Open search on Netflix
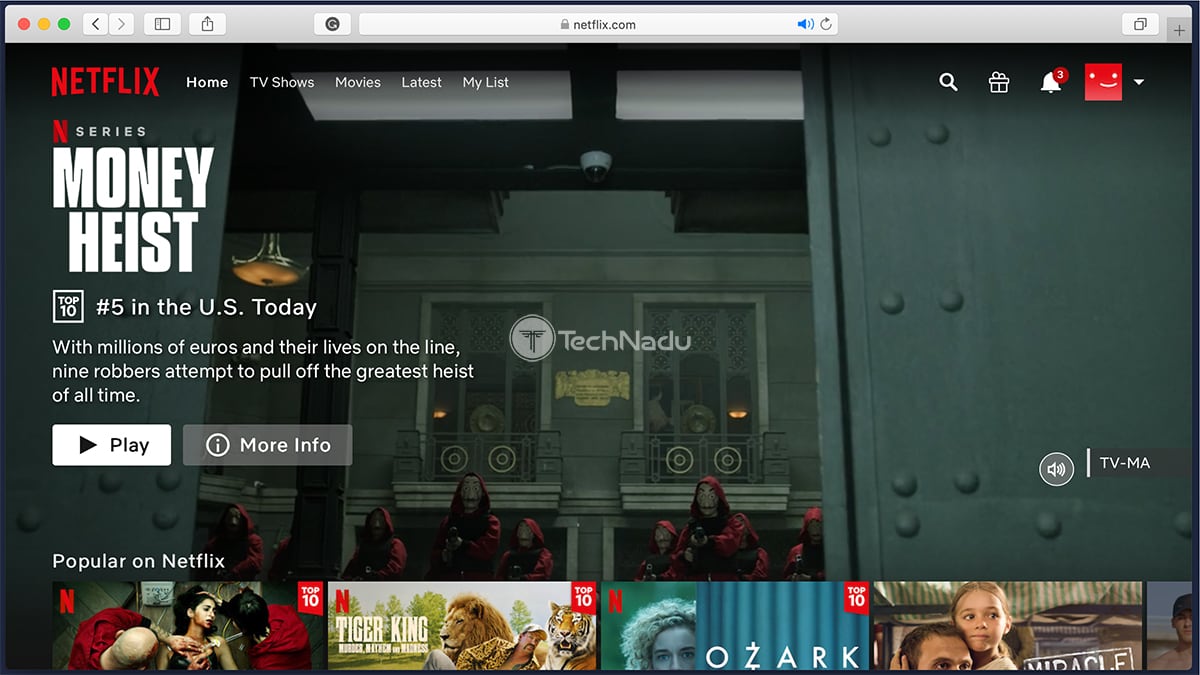 point(948,82)
